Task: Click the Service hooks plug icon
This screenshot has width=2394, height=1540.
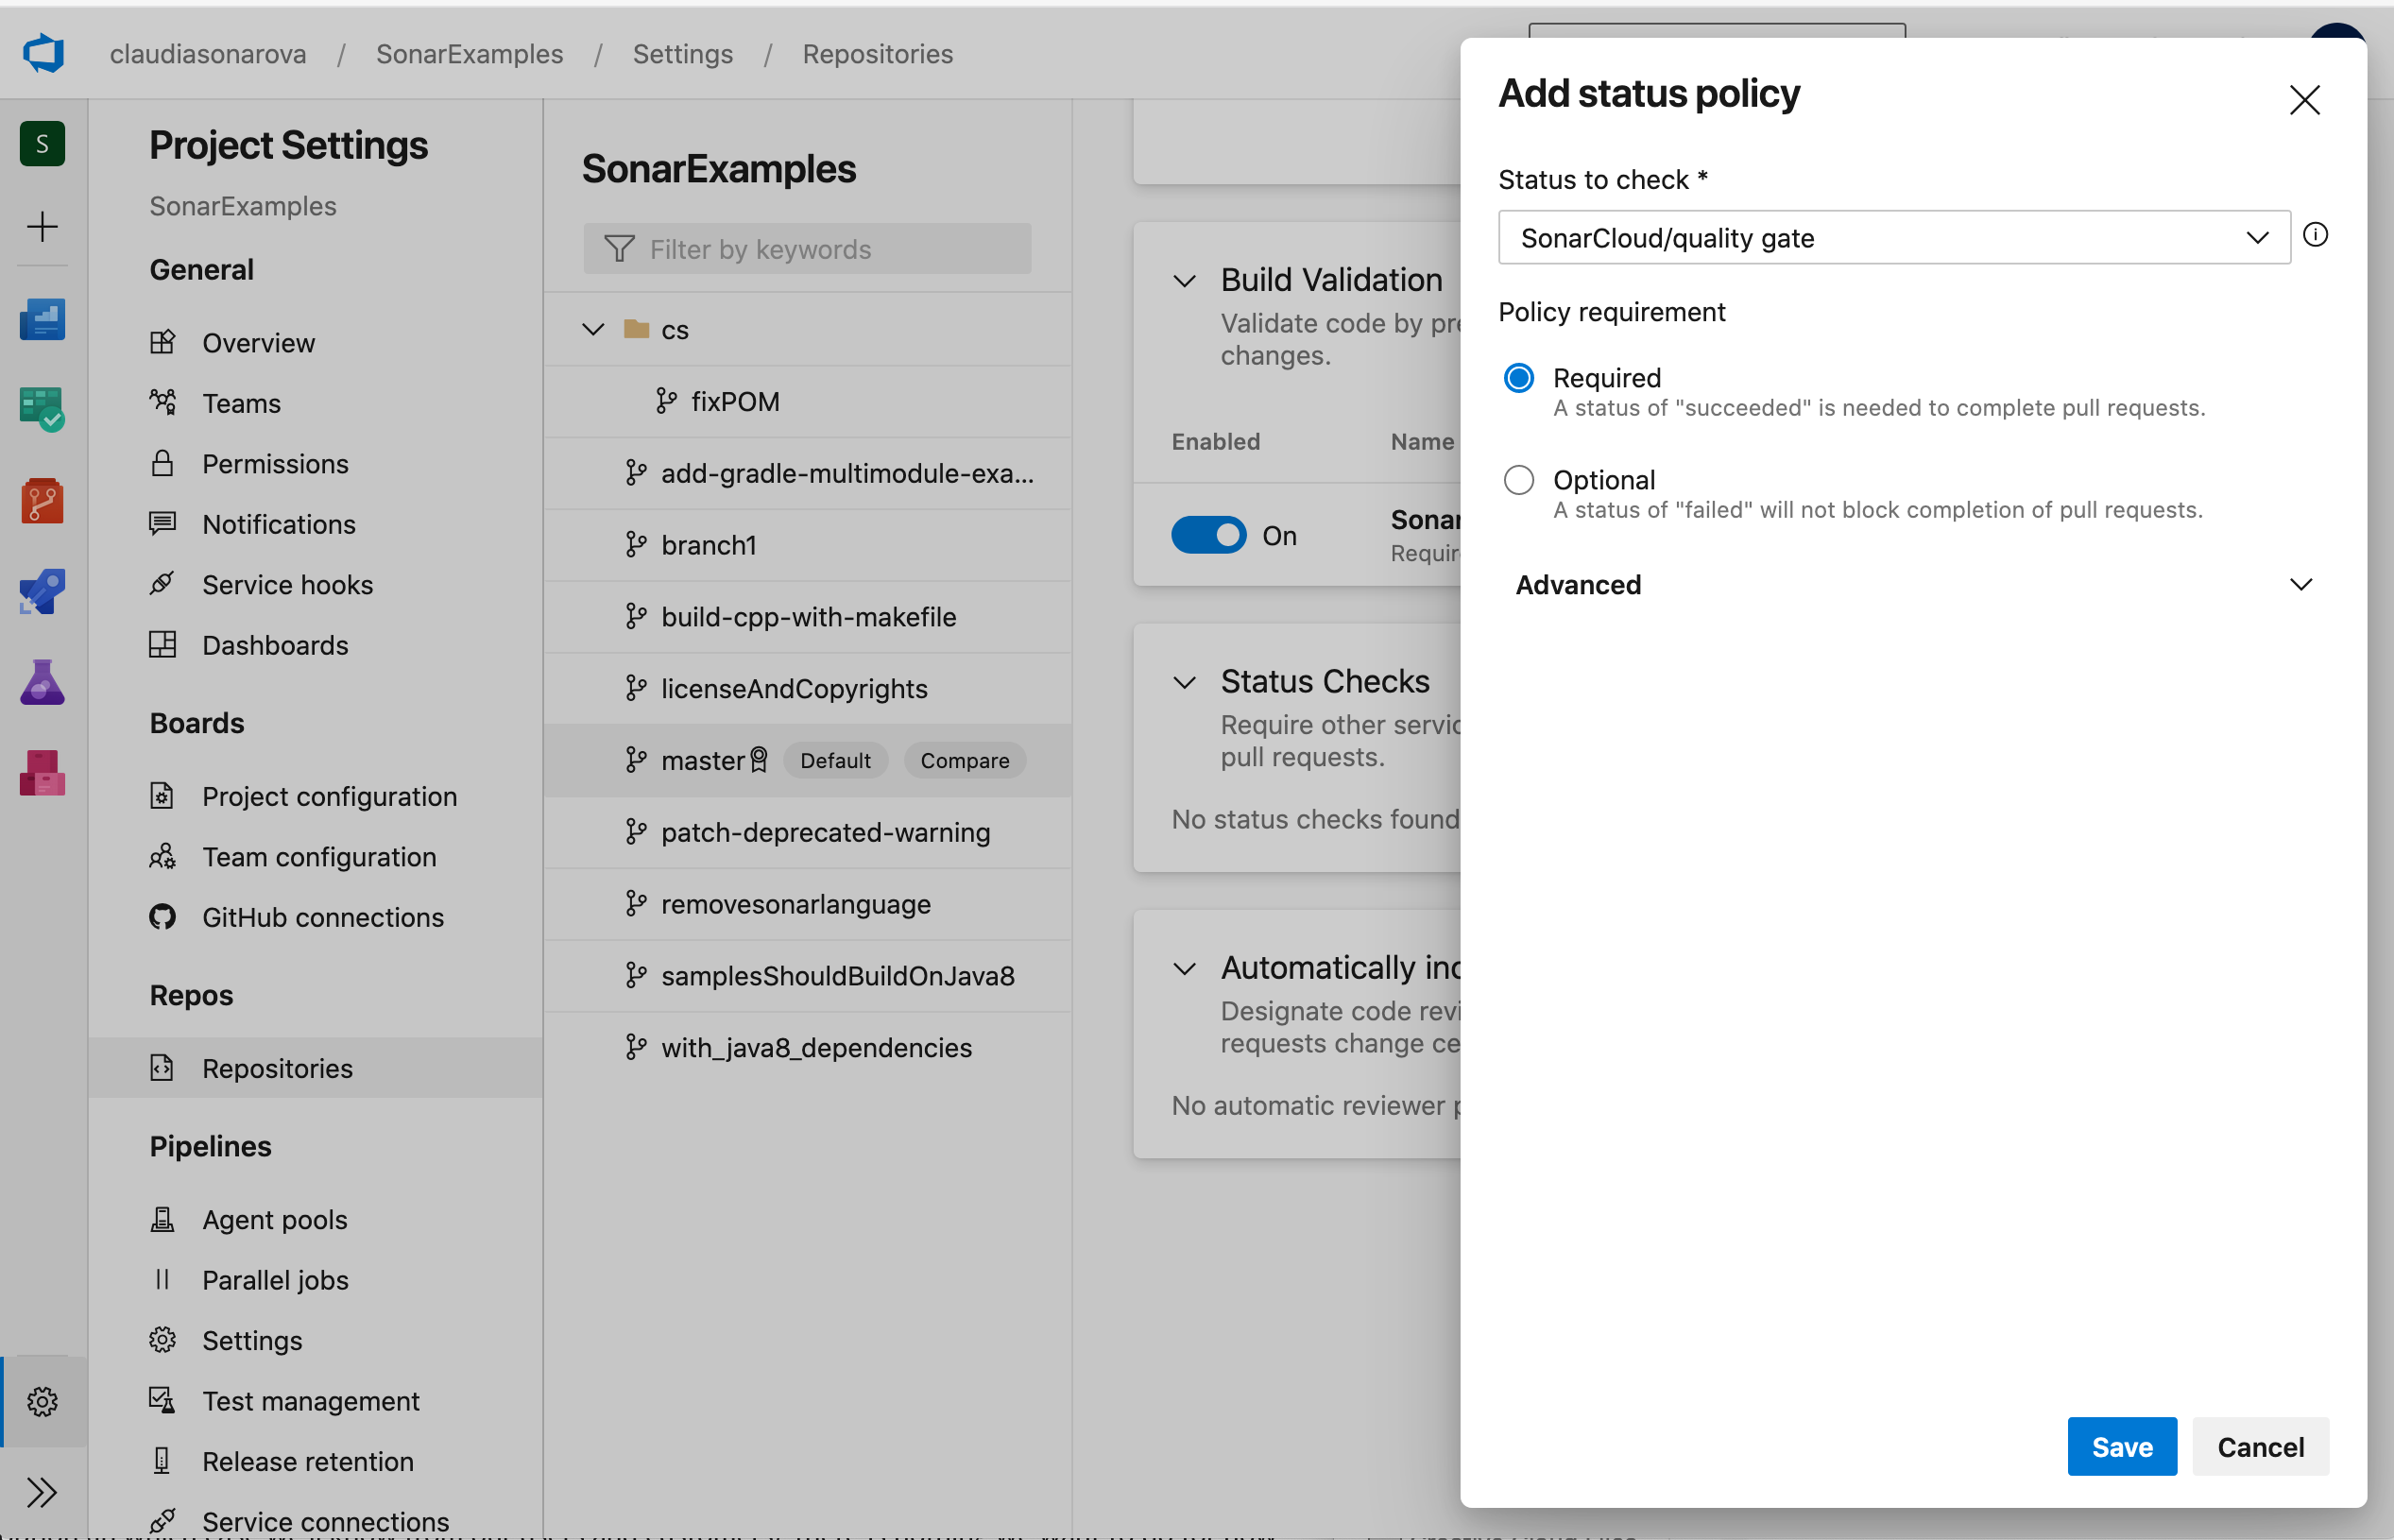Action: click(x=162, y=584)
